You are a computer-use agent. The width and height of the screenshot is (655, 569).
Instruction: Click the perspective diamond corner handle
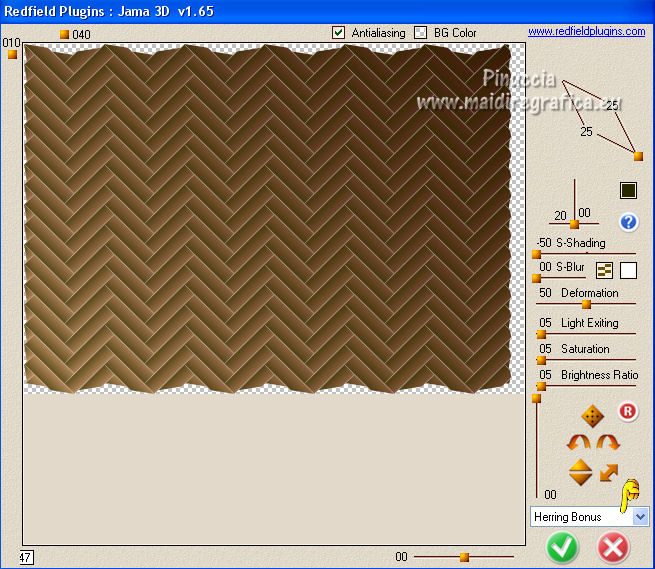[638, 156]
